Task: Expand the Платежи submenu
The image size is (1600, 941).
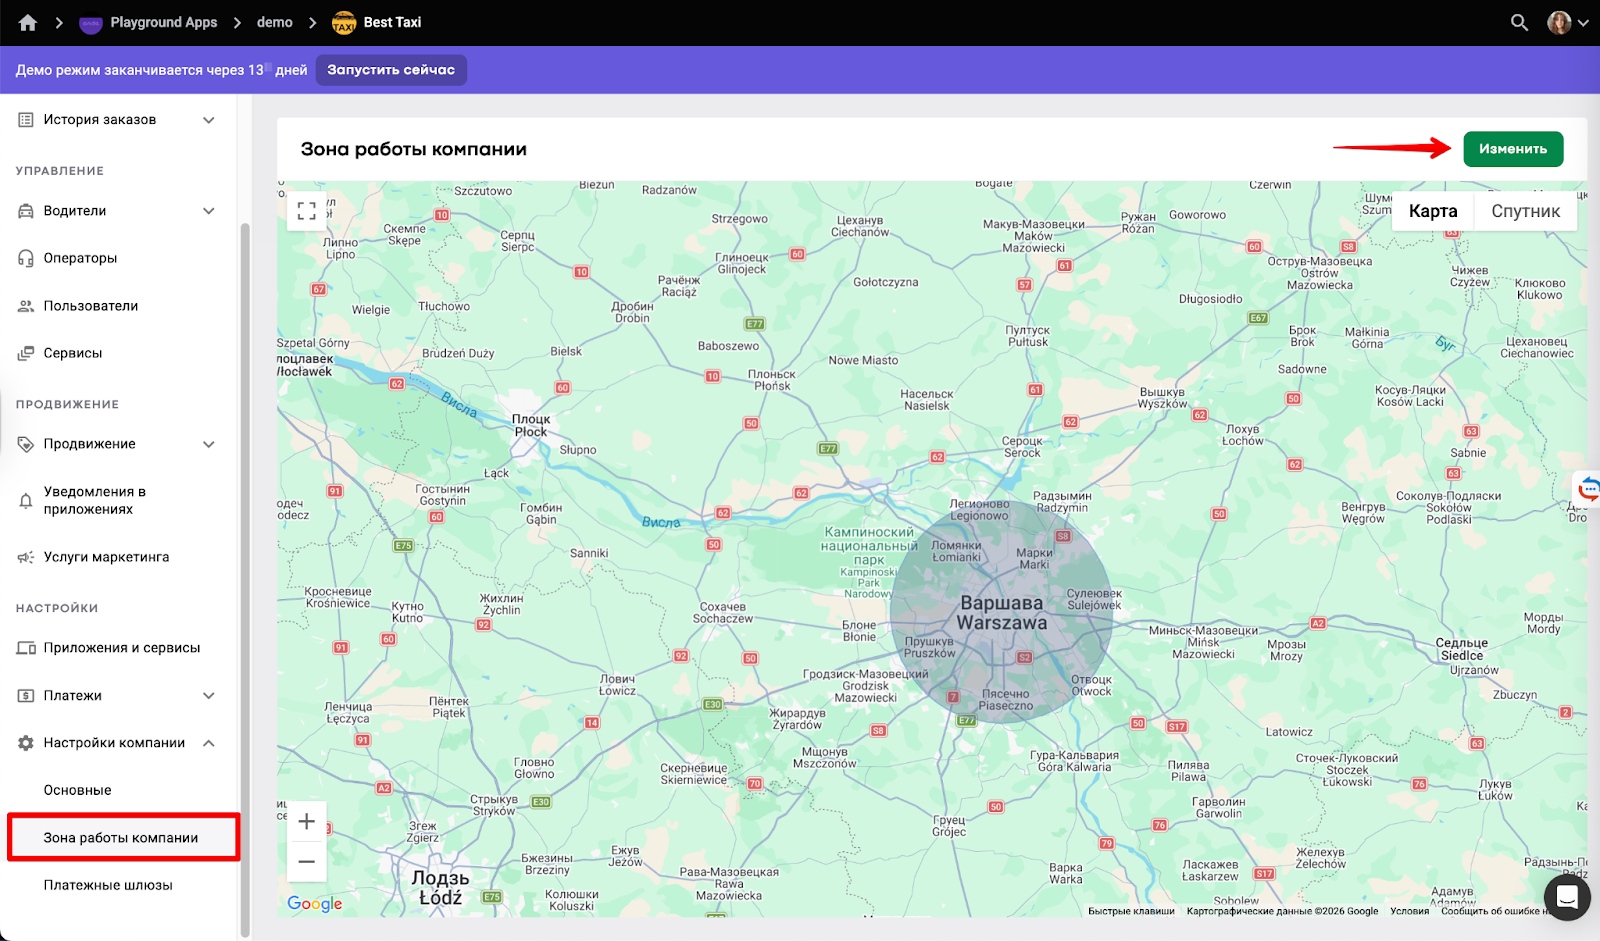Action: click(x=209, y=696)
